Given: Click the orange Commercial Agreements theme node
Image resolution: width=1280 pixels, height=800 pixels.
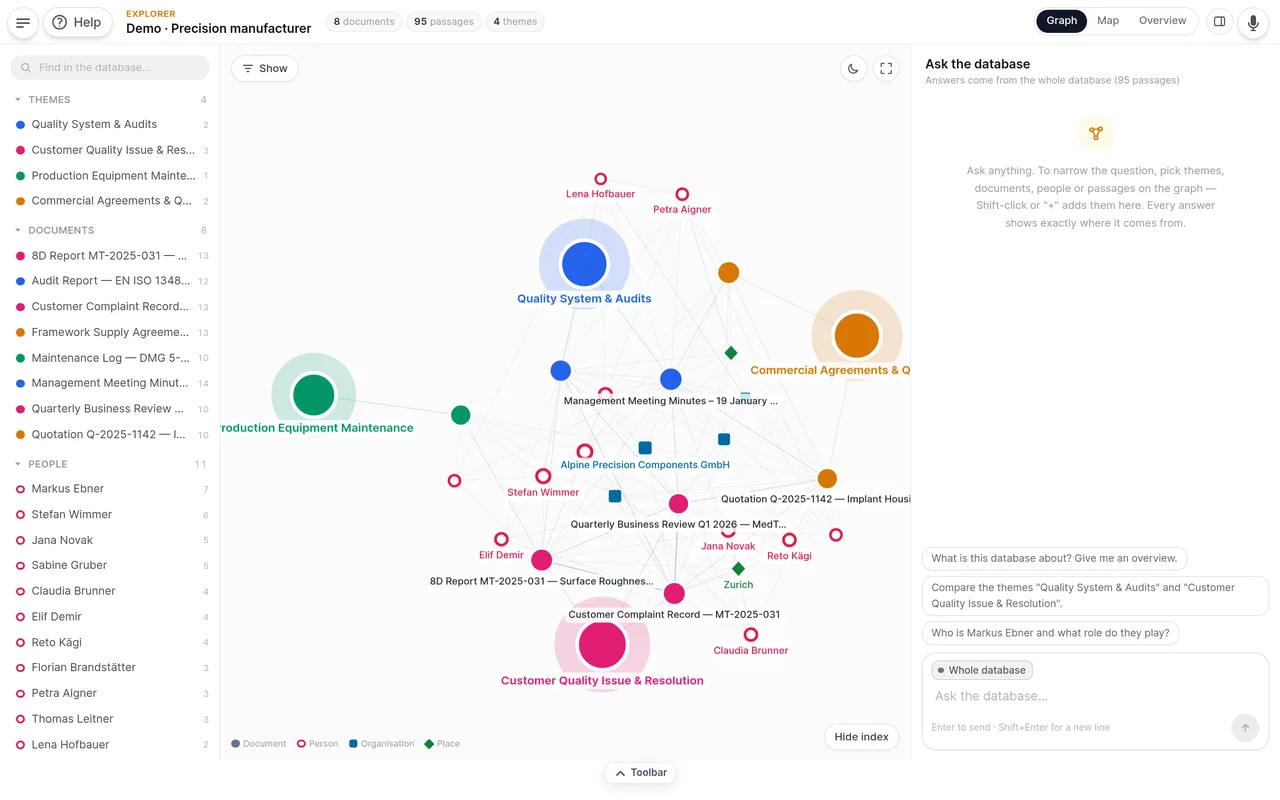Looking at the screenshot, I should (856, 336).
